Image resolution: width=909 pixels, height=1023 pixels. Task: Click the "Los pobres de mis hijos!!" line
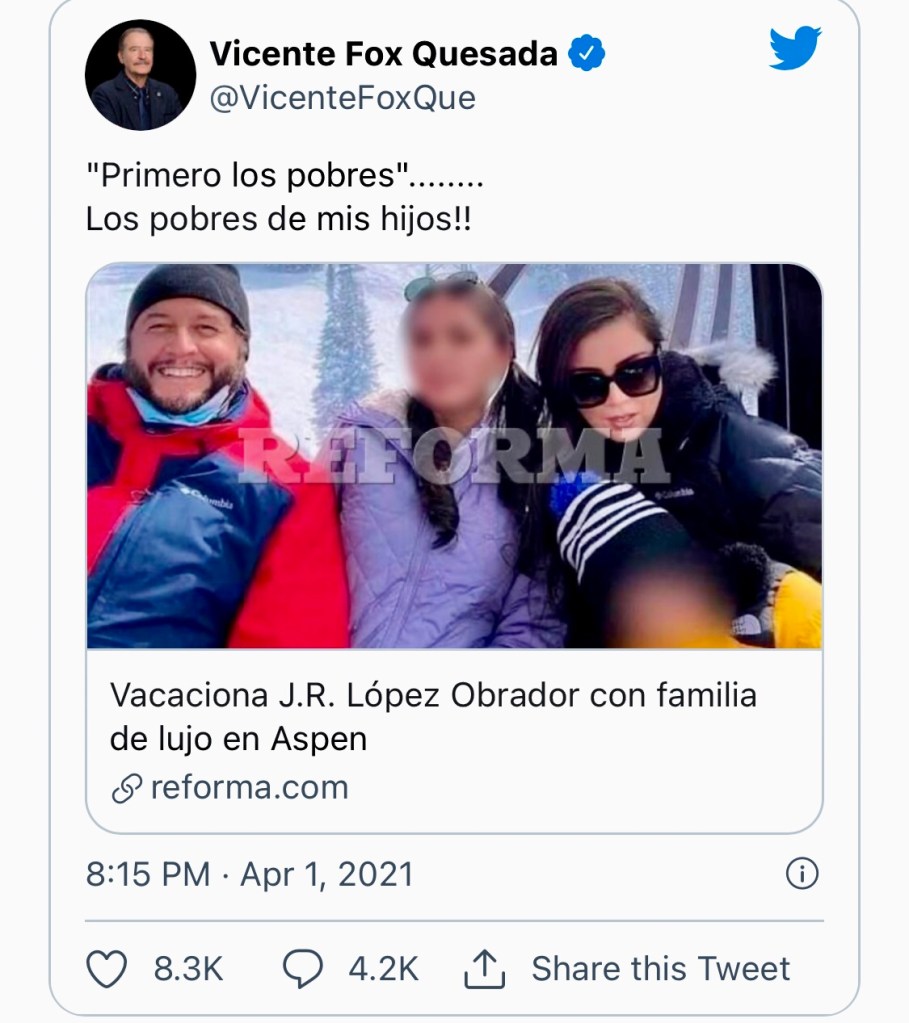tap(278, 219)
